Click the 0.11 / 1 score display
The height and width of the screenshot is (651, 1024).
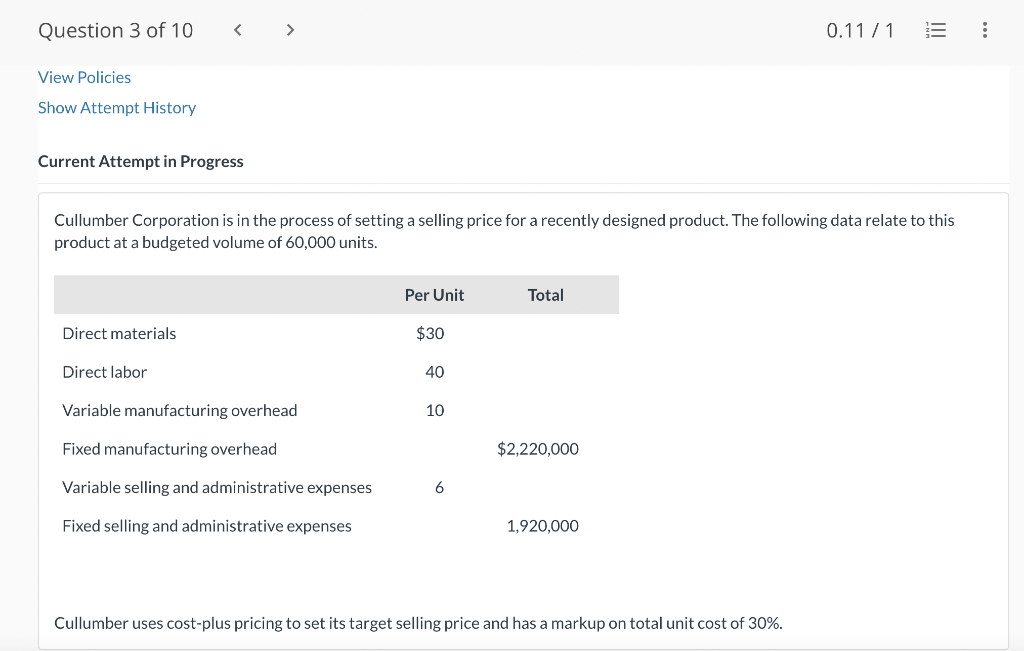860,30
